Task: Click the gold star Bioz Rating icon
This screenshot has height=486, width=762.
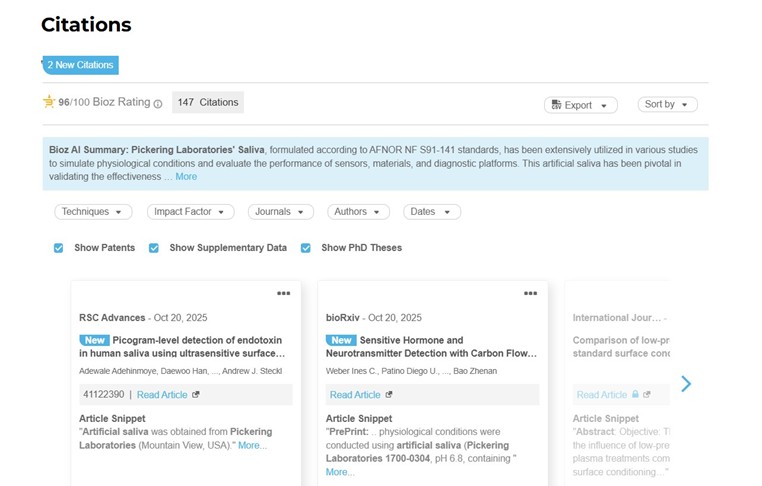Action: point(49,102)
